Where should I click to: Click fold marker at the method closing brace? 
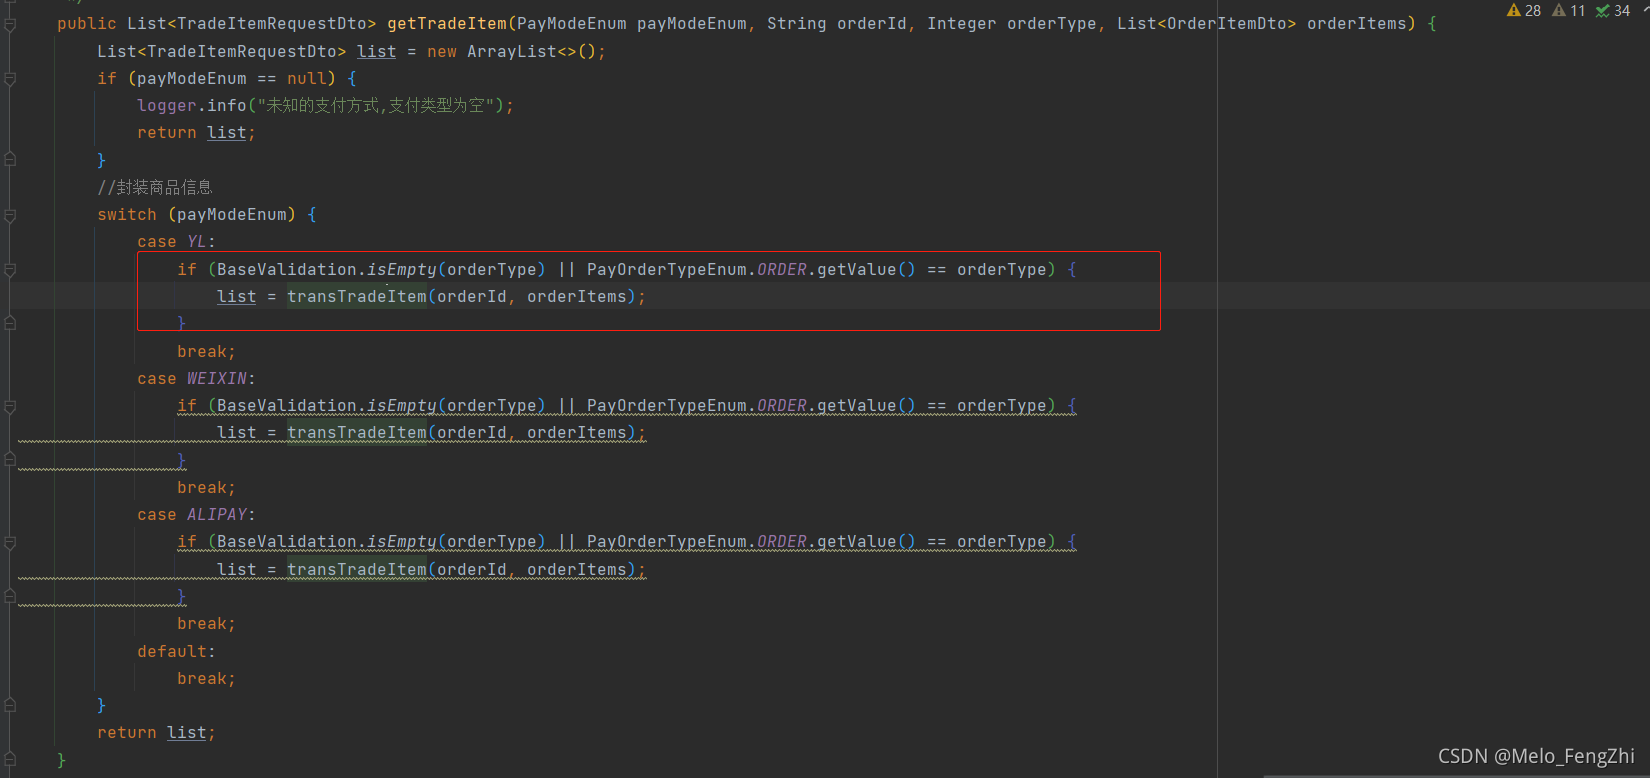pos(10,760)
